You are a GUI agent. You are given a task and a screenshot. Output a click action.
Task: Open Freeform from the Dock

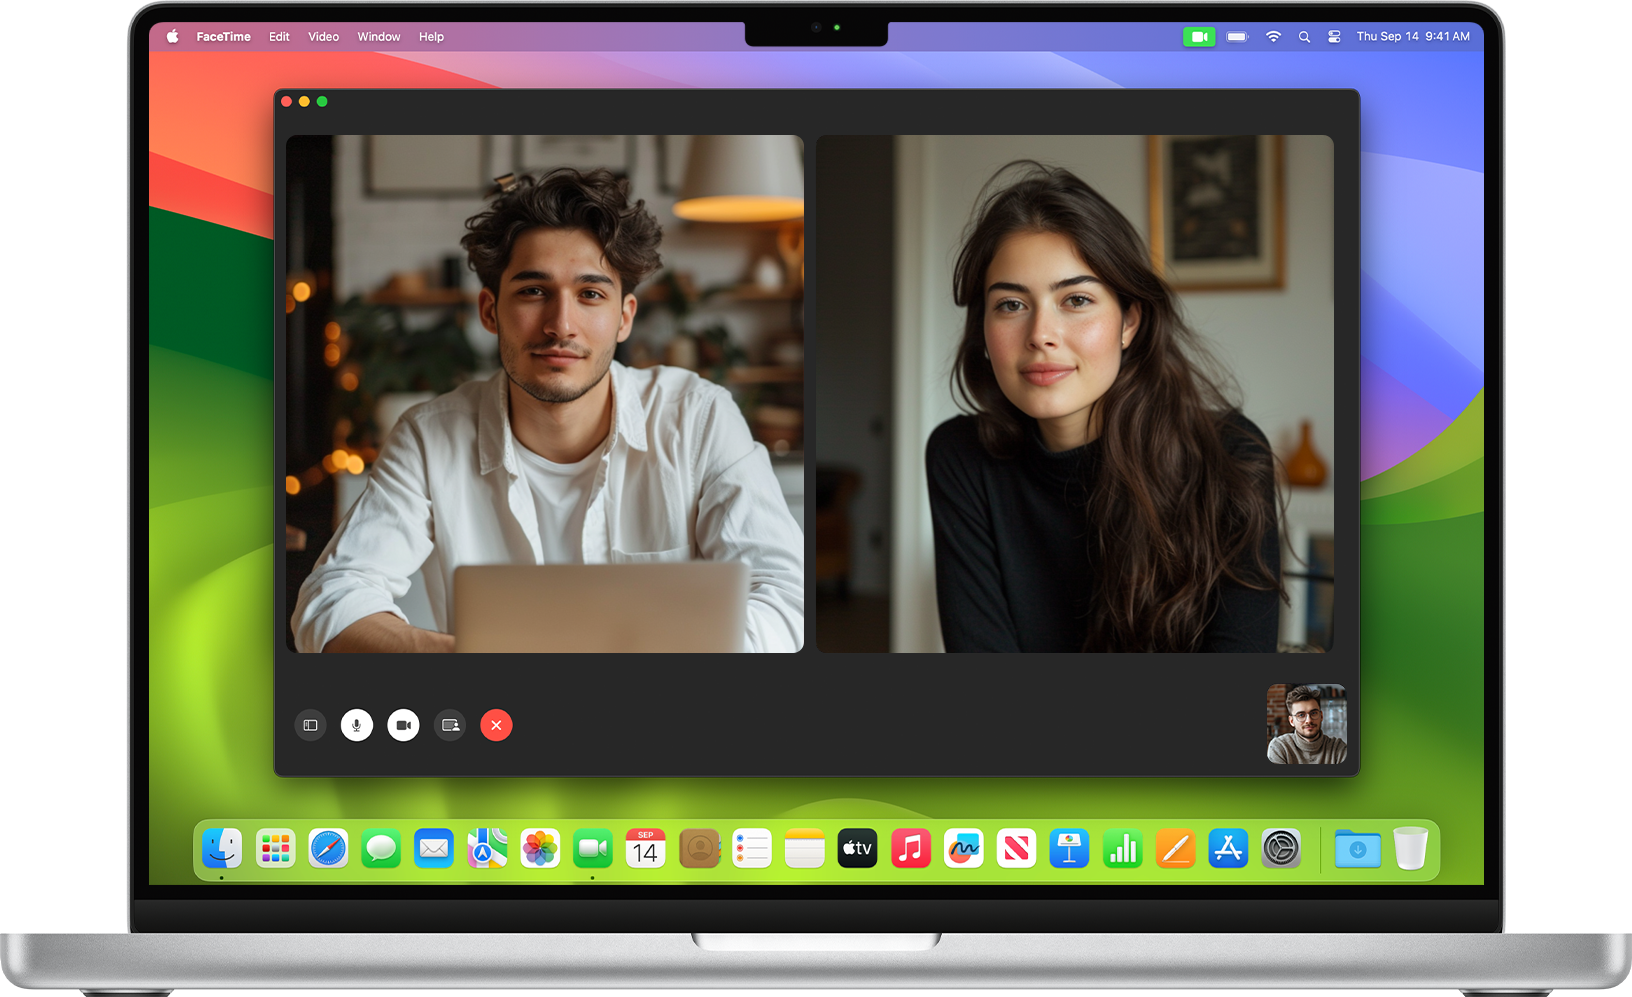pyautogui.click(x=964, y=849)
